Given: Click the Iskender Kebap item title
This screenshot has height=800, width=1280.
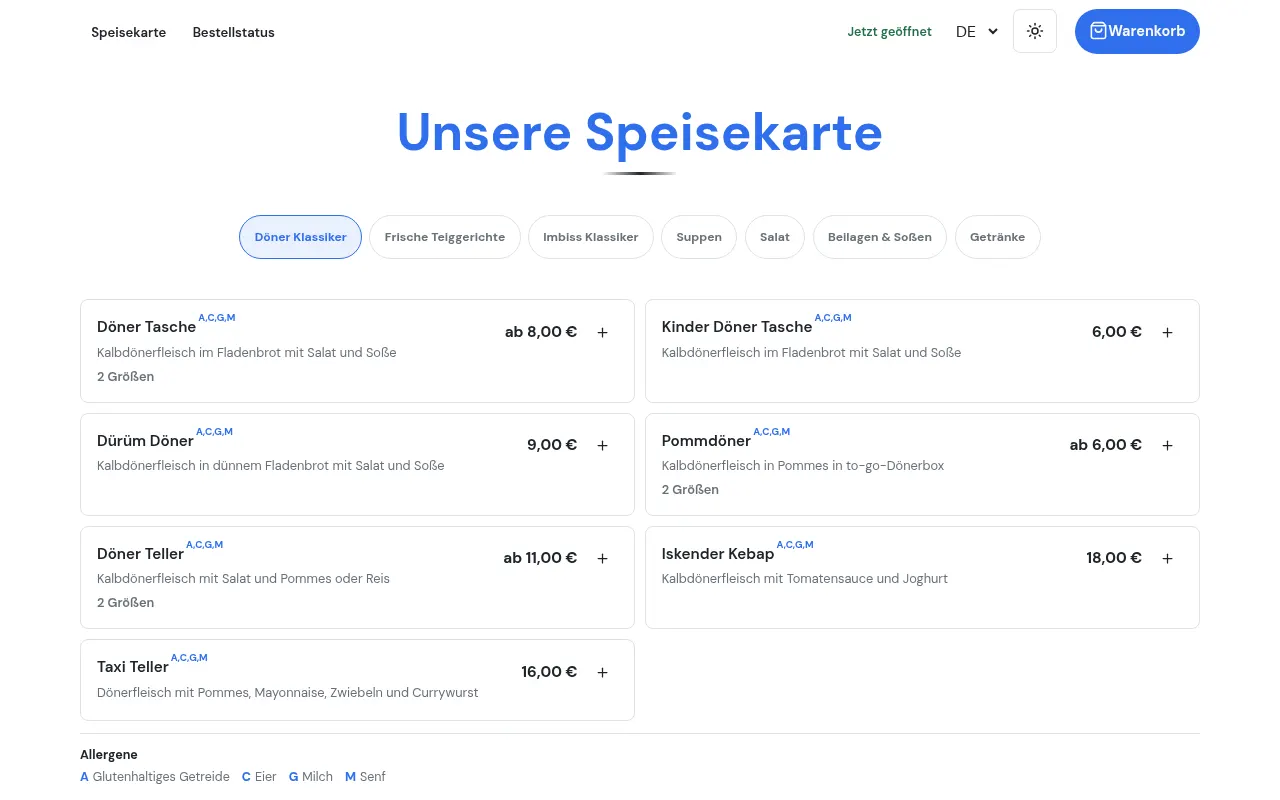Looking at the screenshot, I should click(x=718, y=554).
